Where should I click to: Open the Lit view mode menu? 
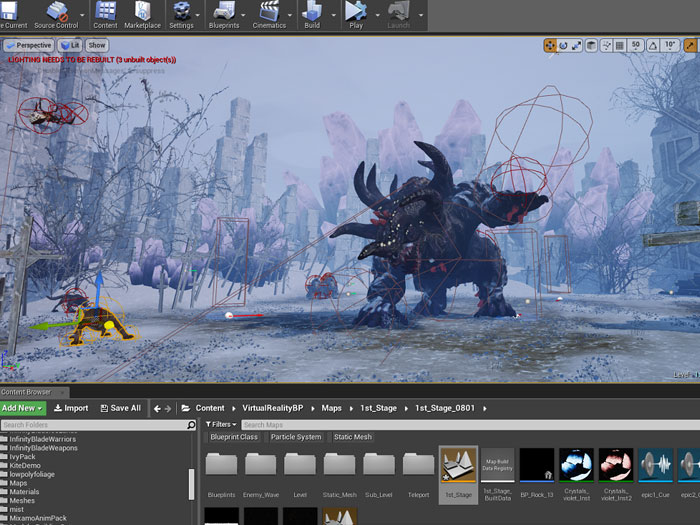click(70, 45)
